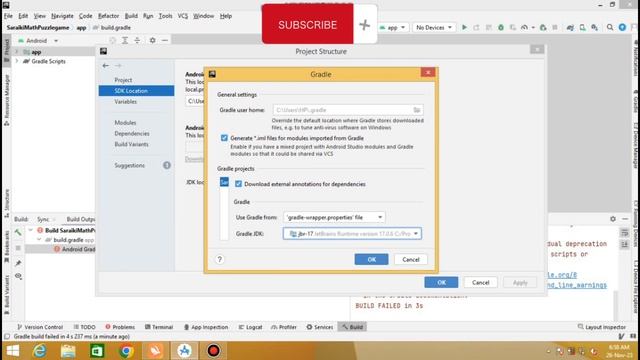This screenshot has width=640, height=360.
Task: Click the Collapse All icon in Project panel
Action: tap(137, 40)
